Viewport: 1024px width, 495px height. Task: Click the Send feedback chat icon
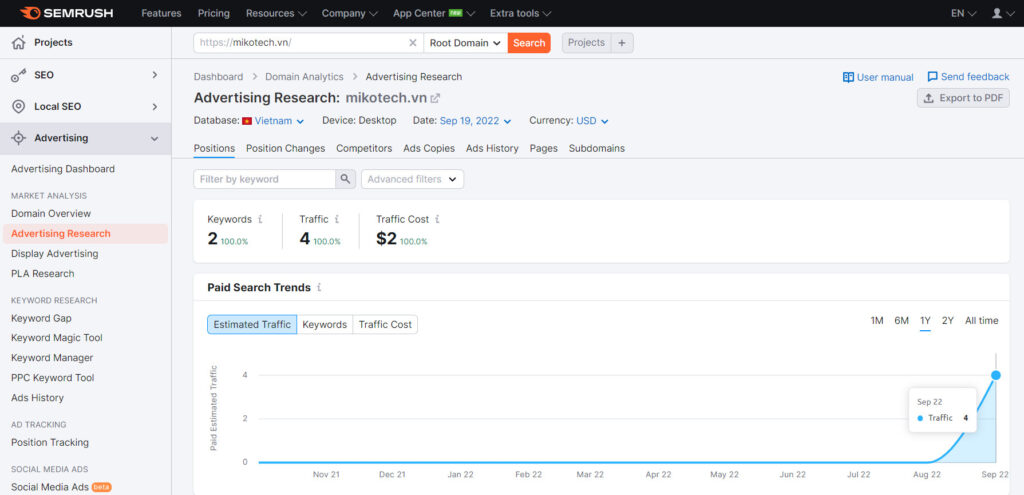(933, 76)
